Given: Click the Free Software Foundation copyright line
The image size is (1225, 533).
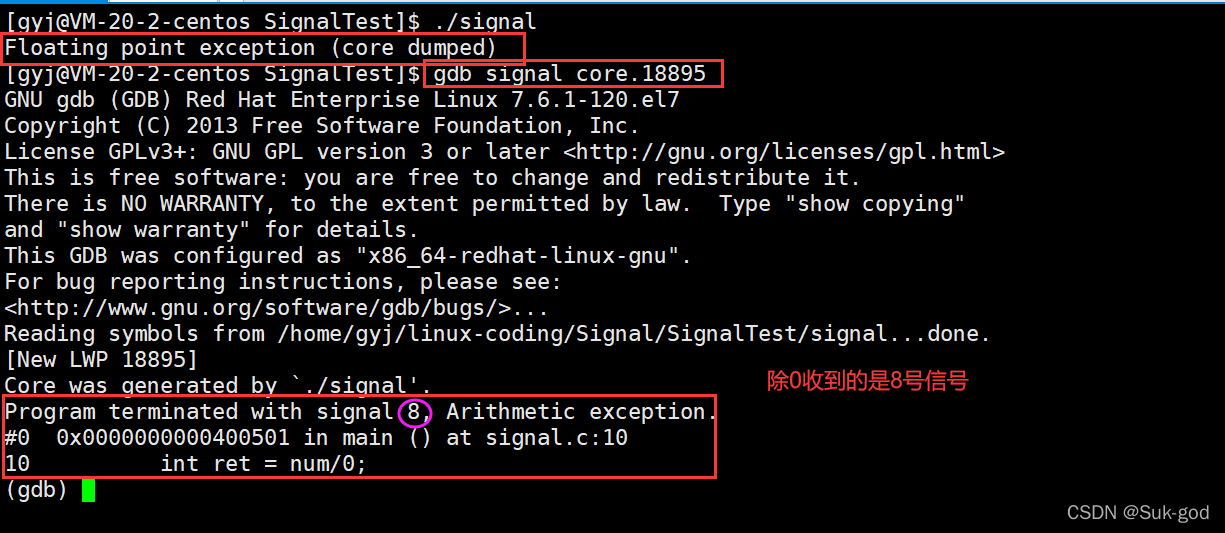Looking at the screenshot, I should (x=321, y=126).
